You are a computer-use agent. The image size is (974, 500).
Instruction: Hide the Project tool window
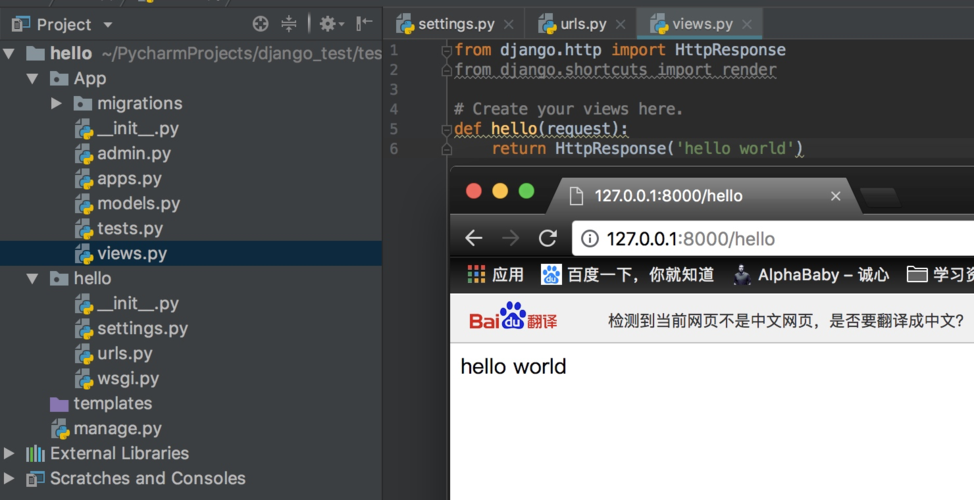coord(364,24)
